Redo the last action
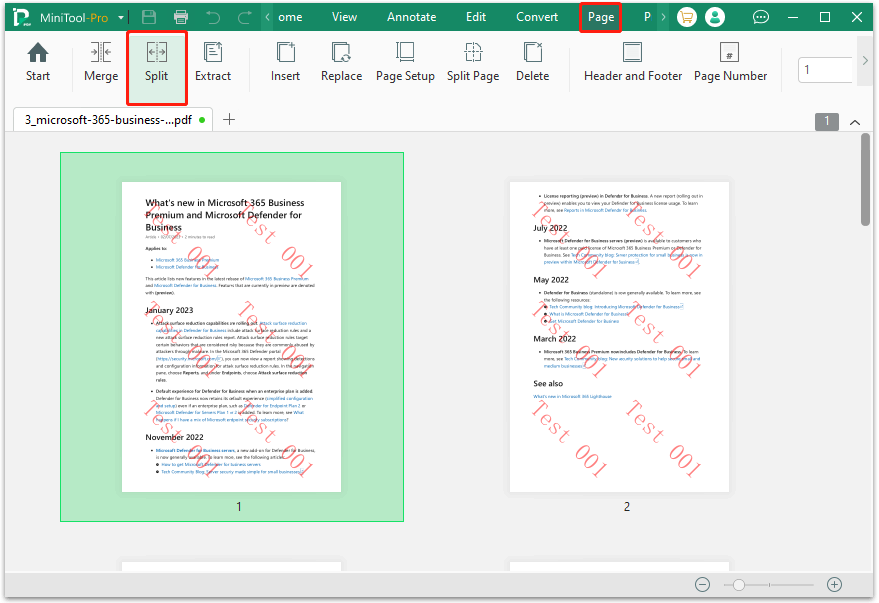Image resolution: width=879 pixels, height=603 pixels. click(x=244, y=17)
